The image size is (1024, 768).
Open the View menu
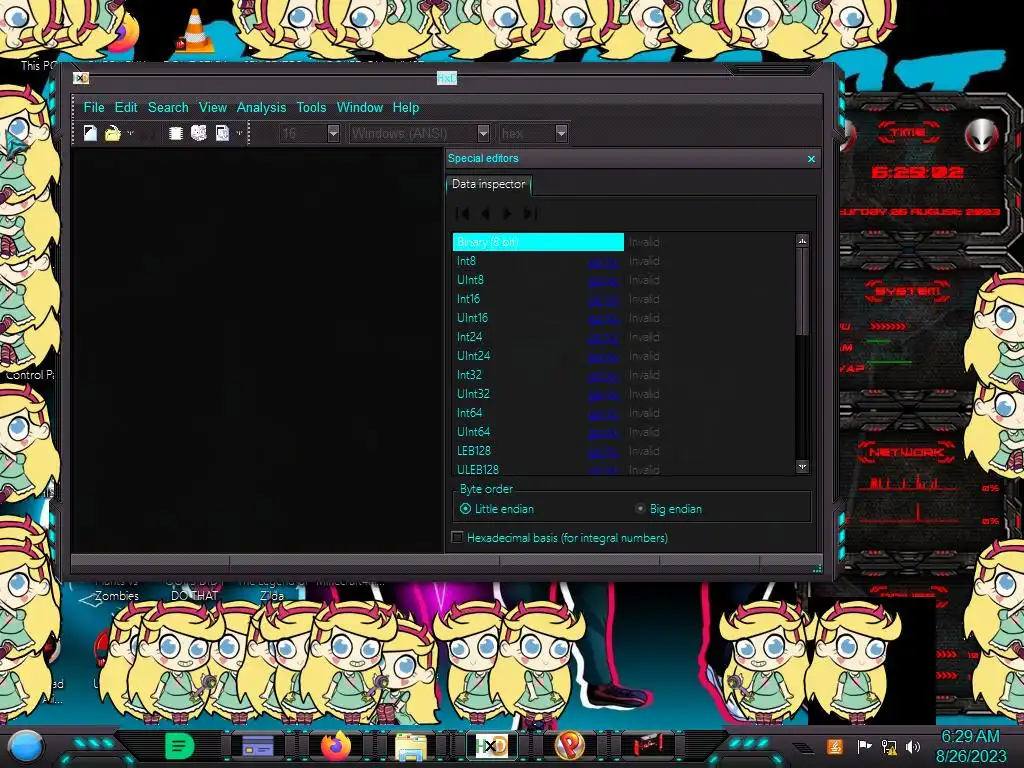(213, 107)
